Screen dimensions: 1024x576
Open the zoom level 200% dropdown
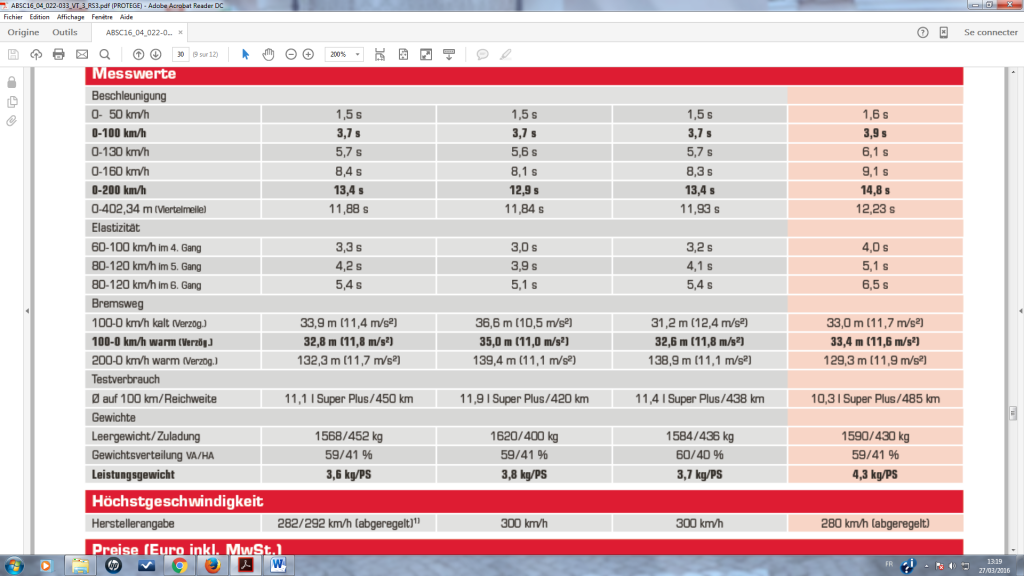[343, 54]
